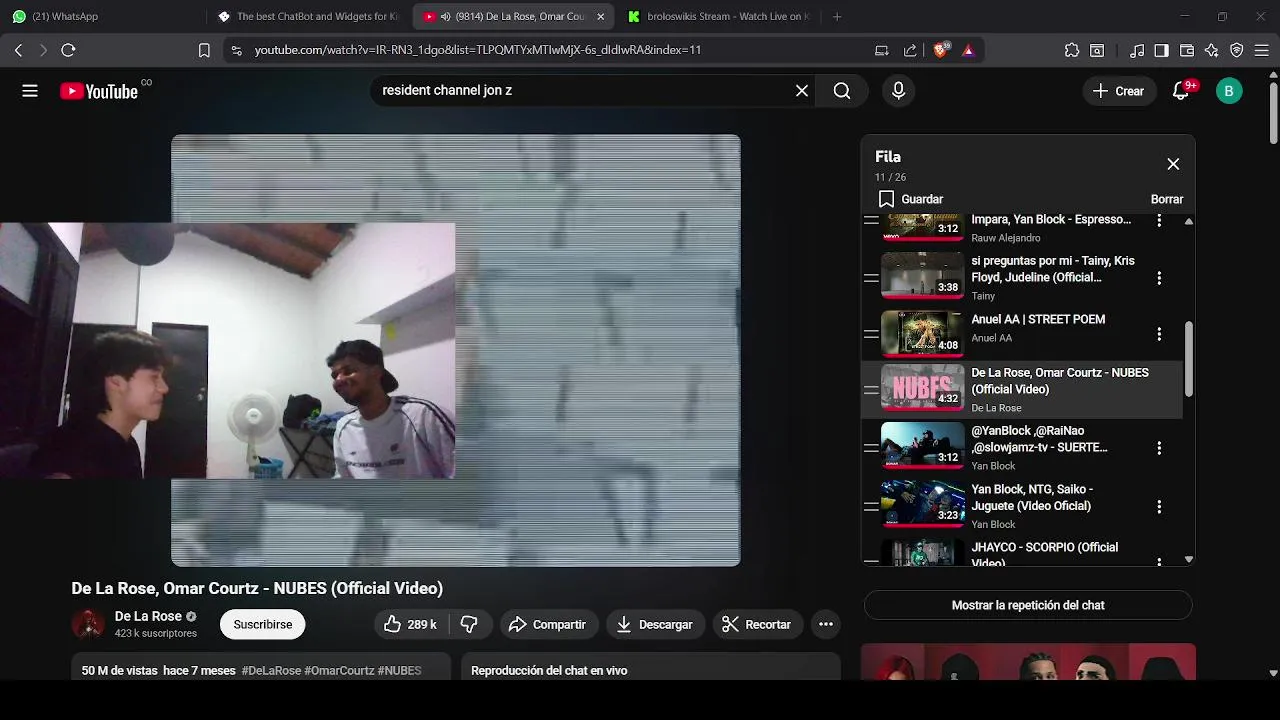Open the extensions puzzle icon
This screenshot has width=1280, height=720.
point(1072,50)
